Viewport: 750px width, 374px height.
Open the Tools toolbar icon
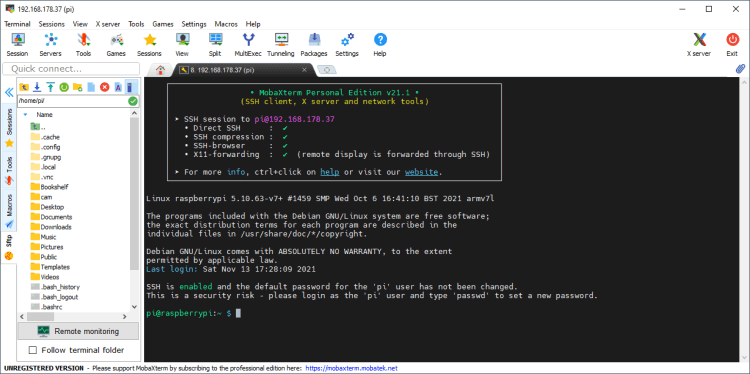tap(83, 44)
